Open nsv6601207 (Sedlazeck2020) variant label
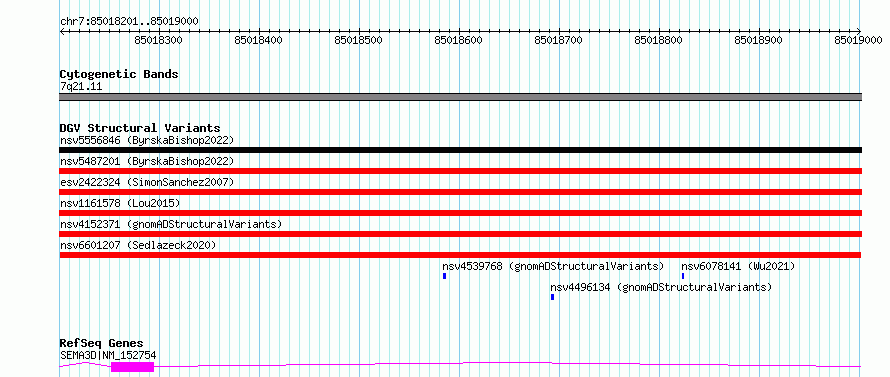 click(138, 245)
